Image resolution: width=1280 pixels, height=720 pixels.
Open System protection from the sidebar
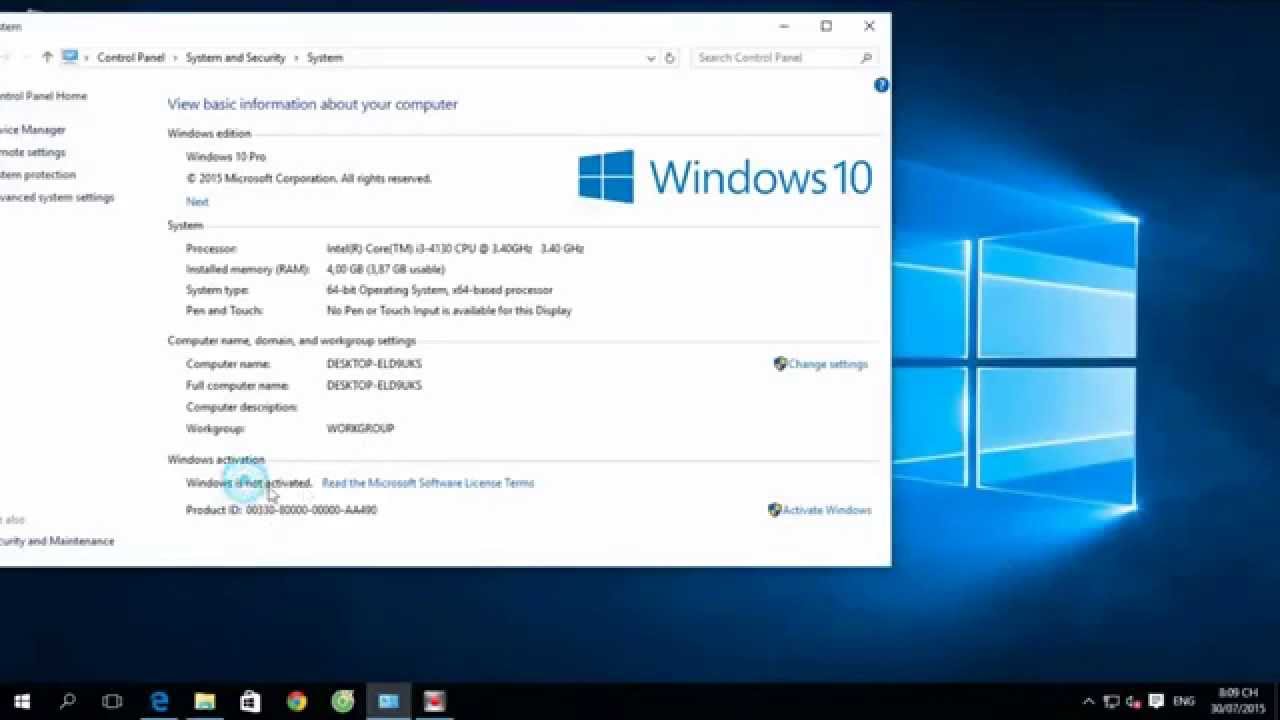(37, 175)
